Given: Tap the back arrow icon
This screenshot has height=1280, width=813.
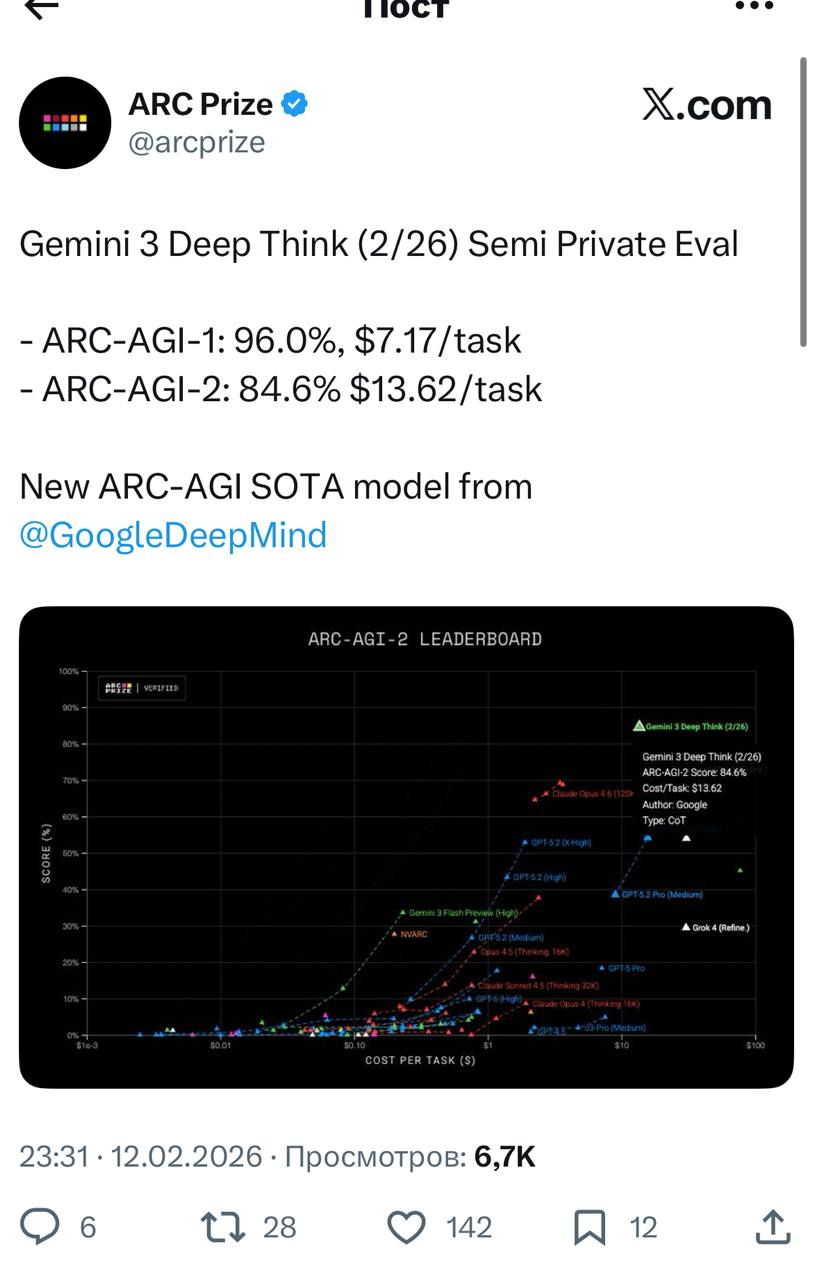Looking at the screenshot, I should coord(41,7).
